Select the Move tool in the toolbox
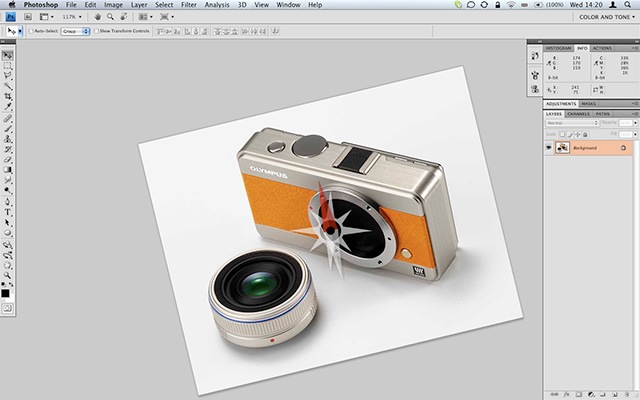Image resolution: width=640 pixels, height=400 pixels. [x=8, y=56]
